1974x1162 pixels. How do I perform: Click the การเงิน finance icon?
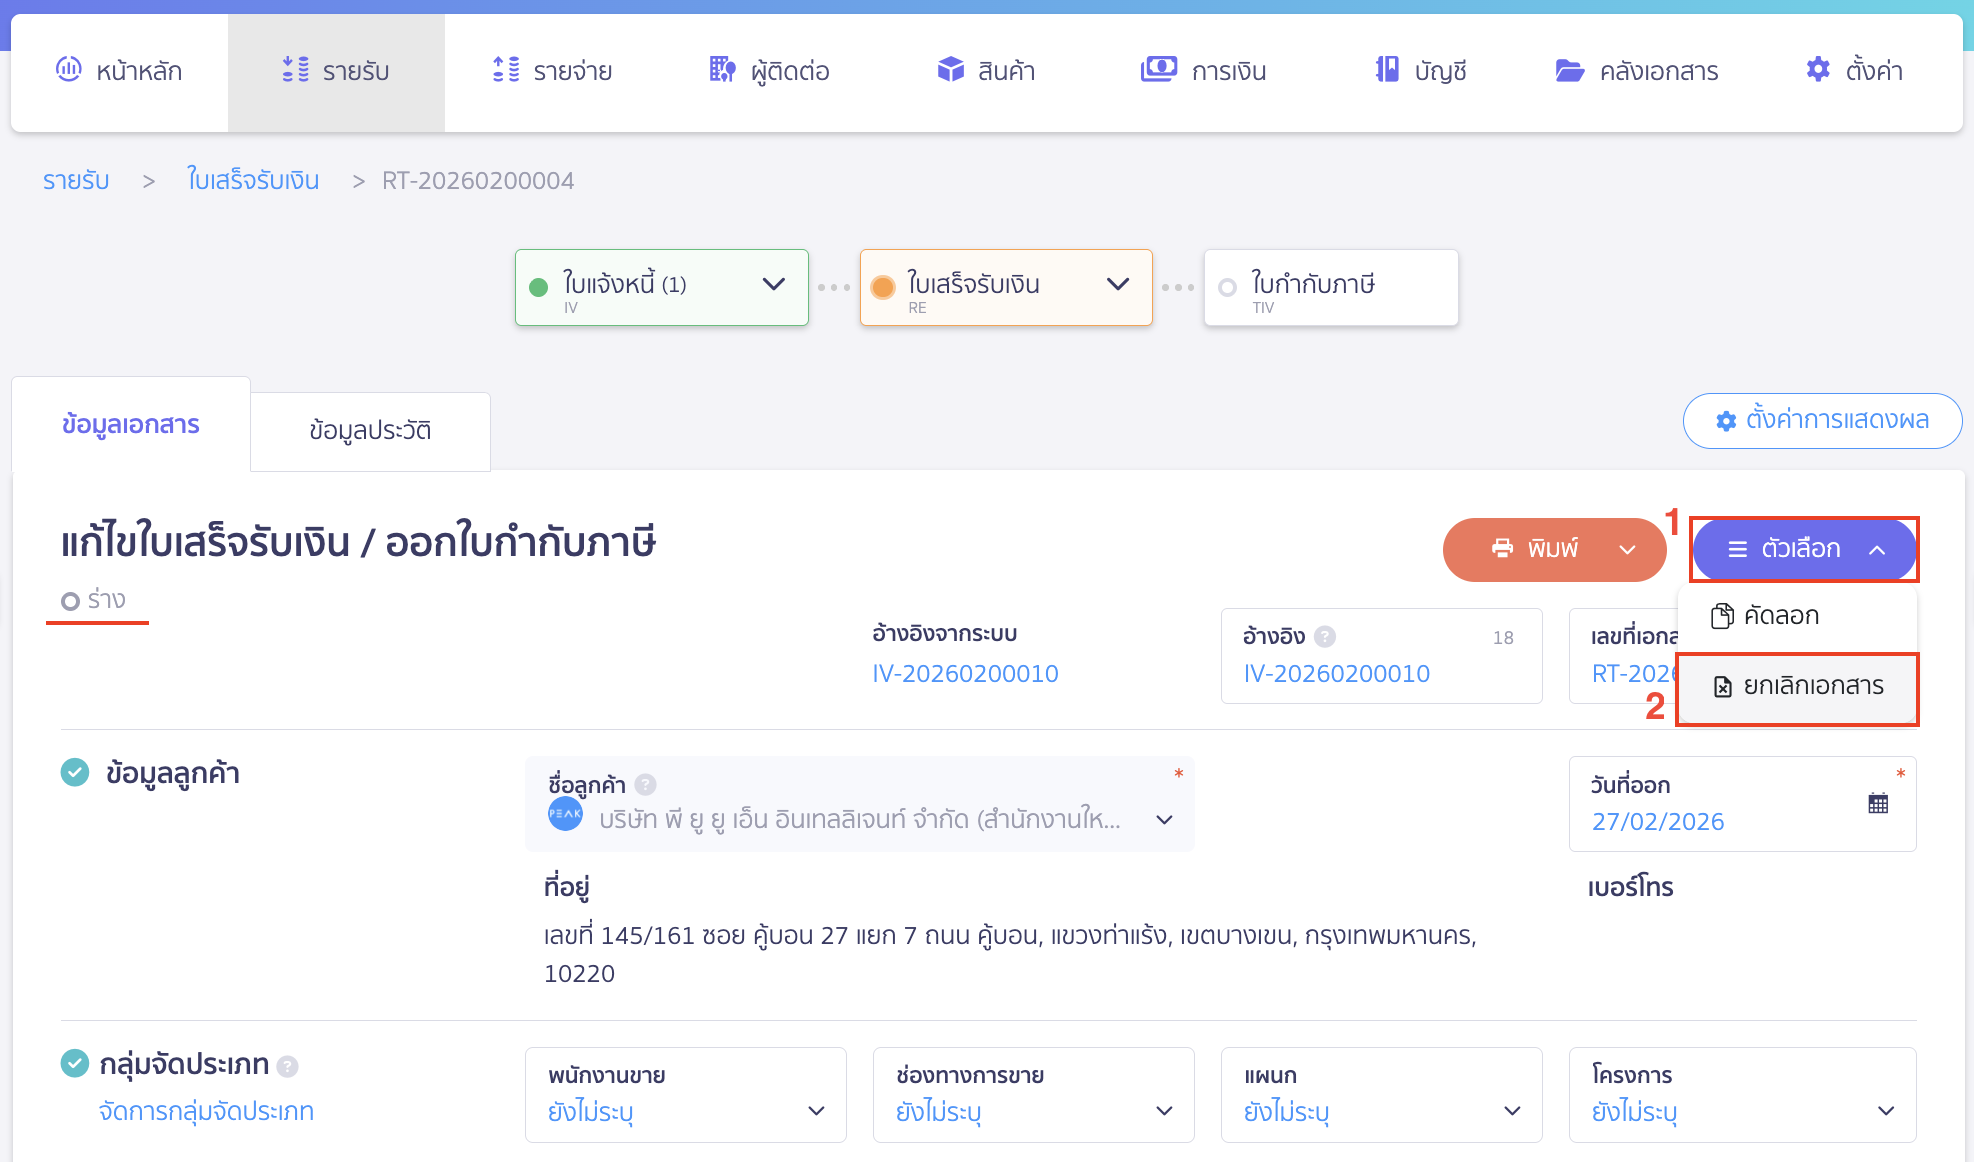1158,69
